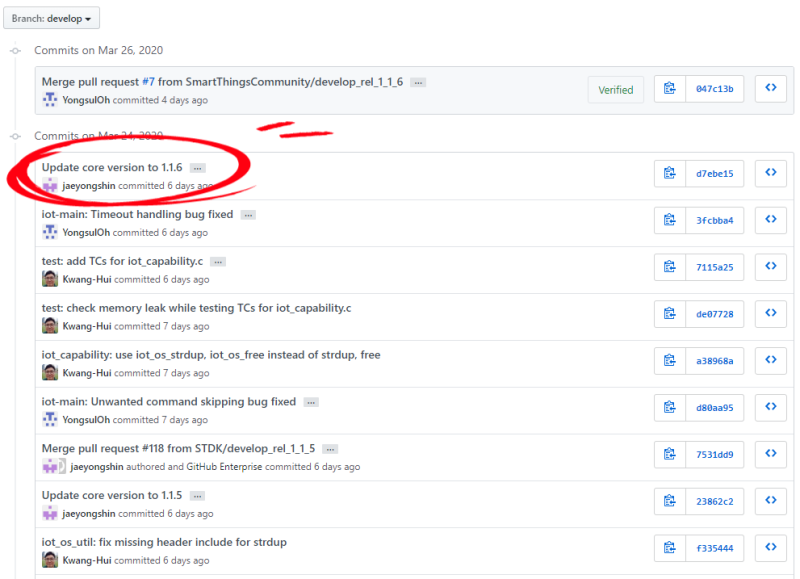Click jaeyongshin avatar on 1.1.5 commit
The width and height of the screenshot is (800, 579).
pyautogui.click(x=49, y=514)
